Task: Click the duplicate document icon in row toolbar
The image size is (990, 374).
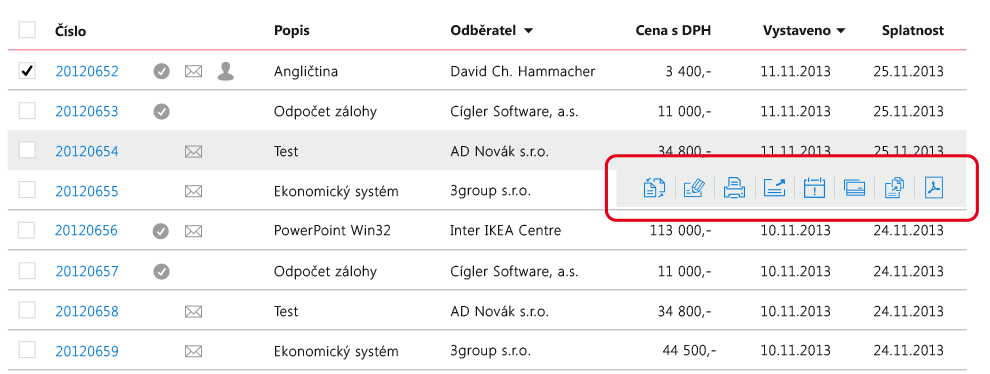Action: pyautogui.click(x=895, y=188)
